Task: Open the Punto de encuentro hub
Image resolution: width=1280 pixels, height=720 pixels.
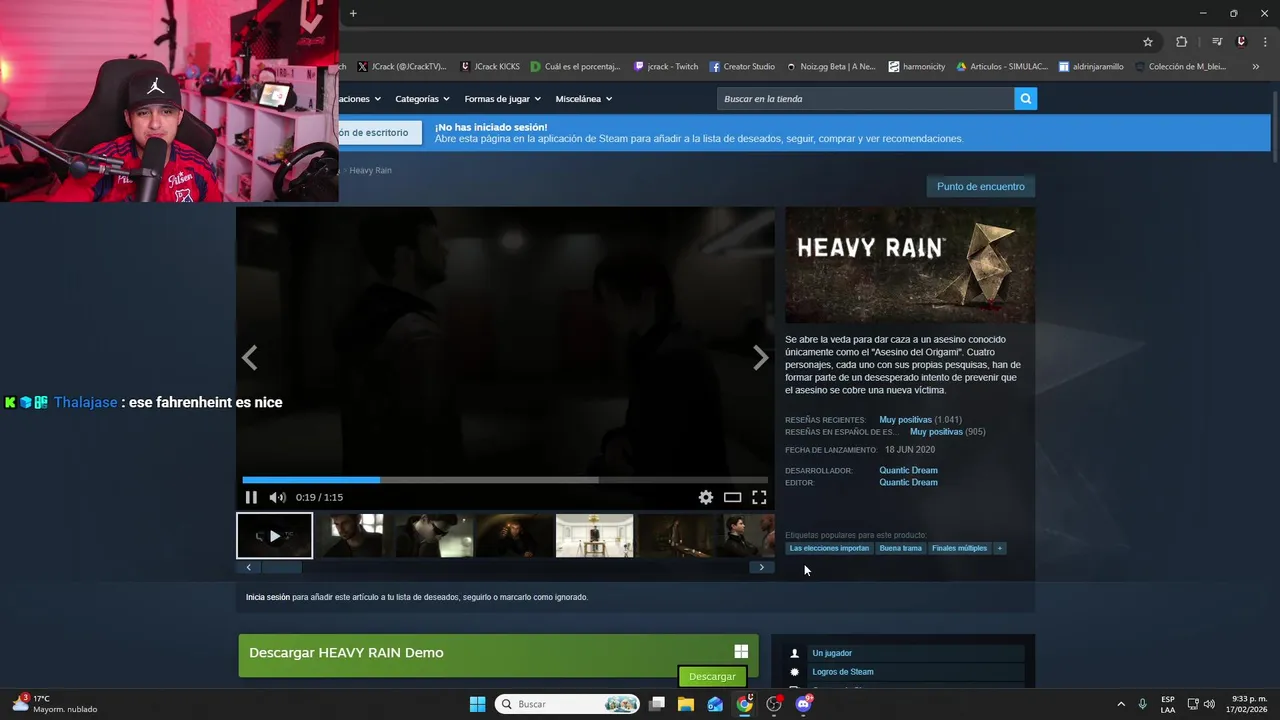Action: (980, 187)
